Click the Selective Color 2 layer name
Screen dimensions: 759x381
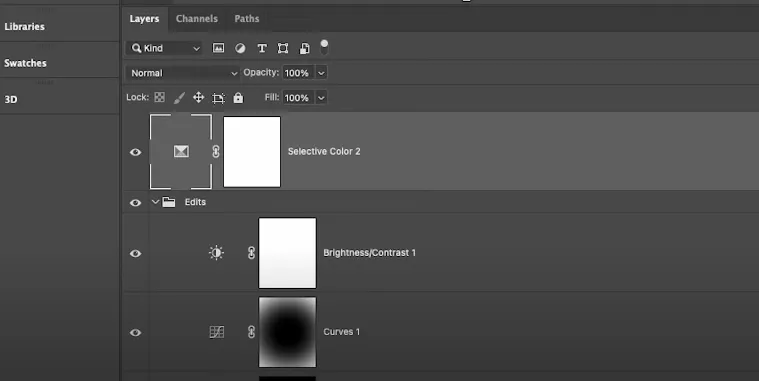pos(324,152)
